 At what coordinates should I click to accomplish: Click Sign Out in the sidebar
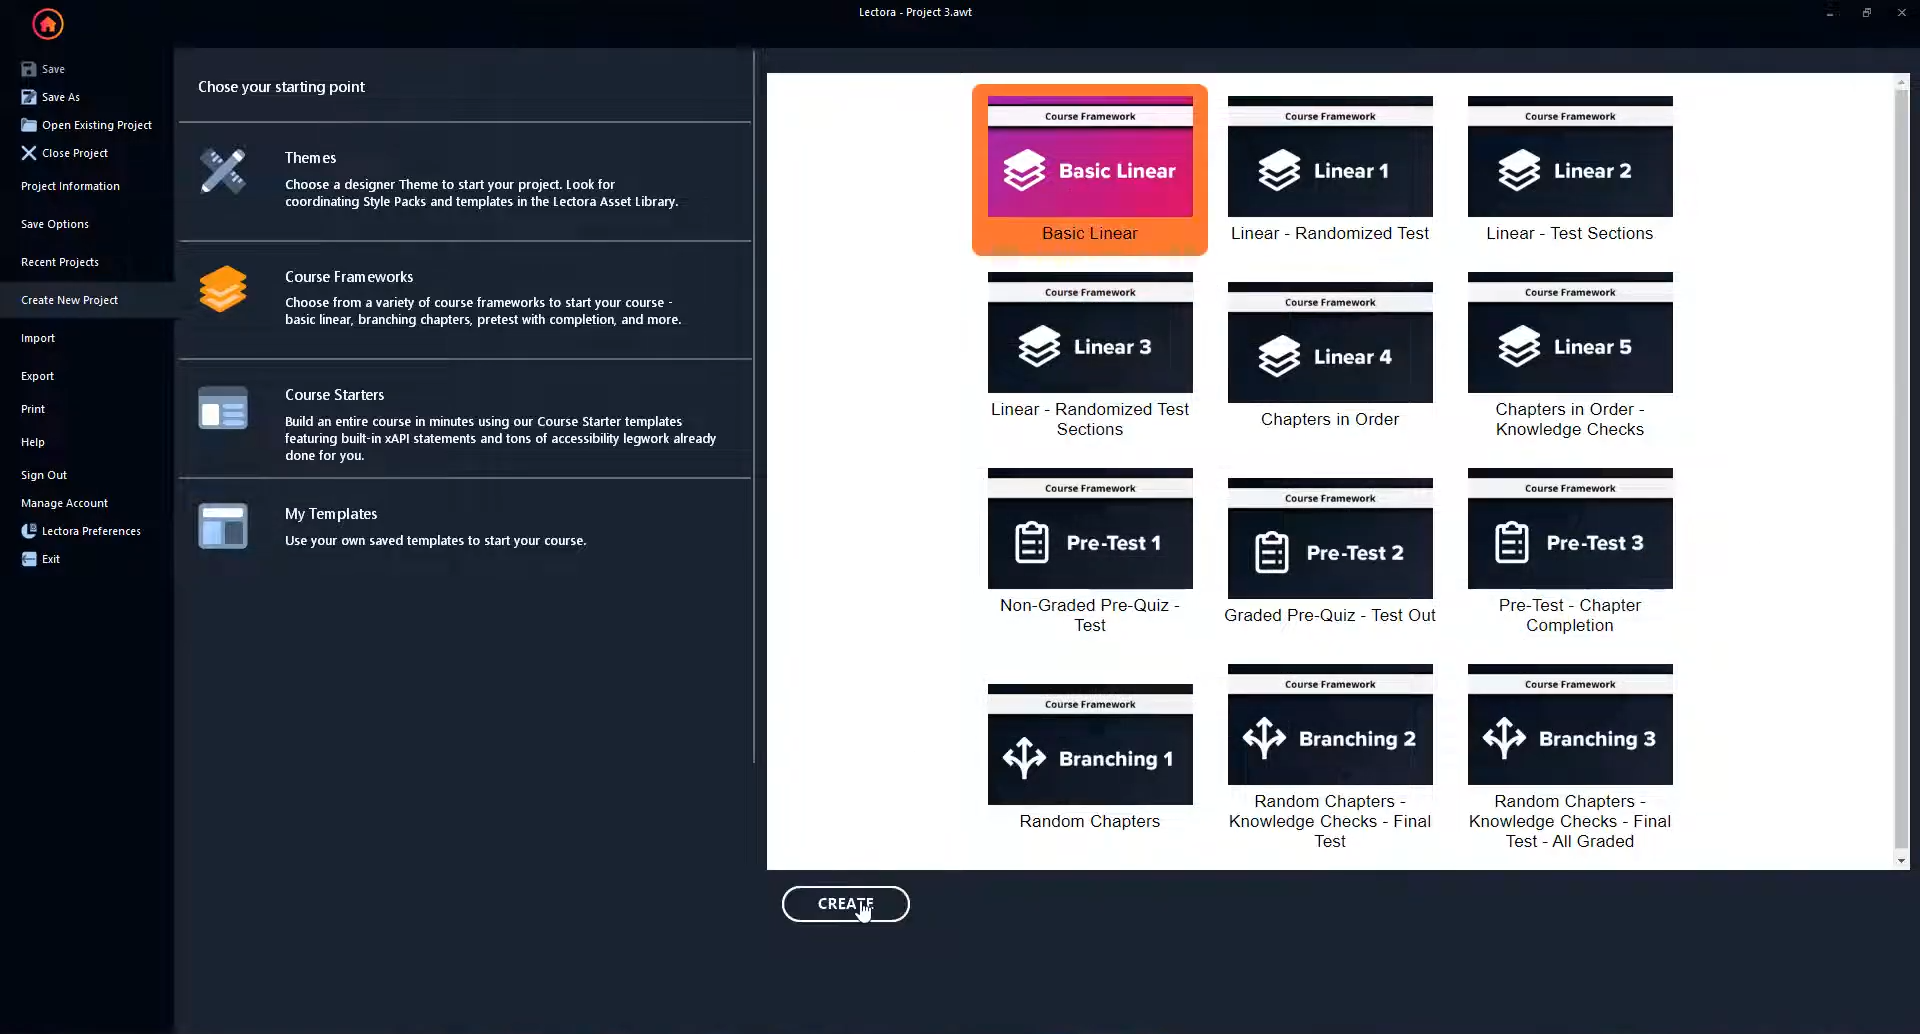point(44,475)
